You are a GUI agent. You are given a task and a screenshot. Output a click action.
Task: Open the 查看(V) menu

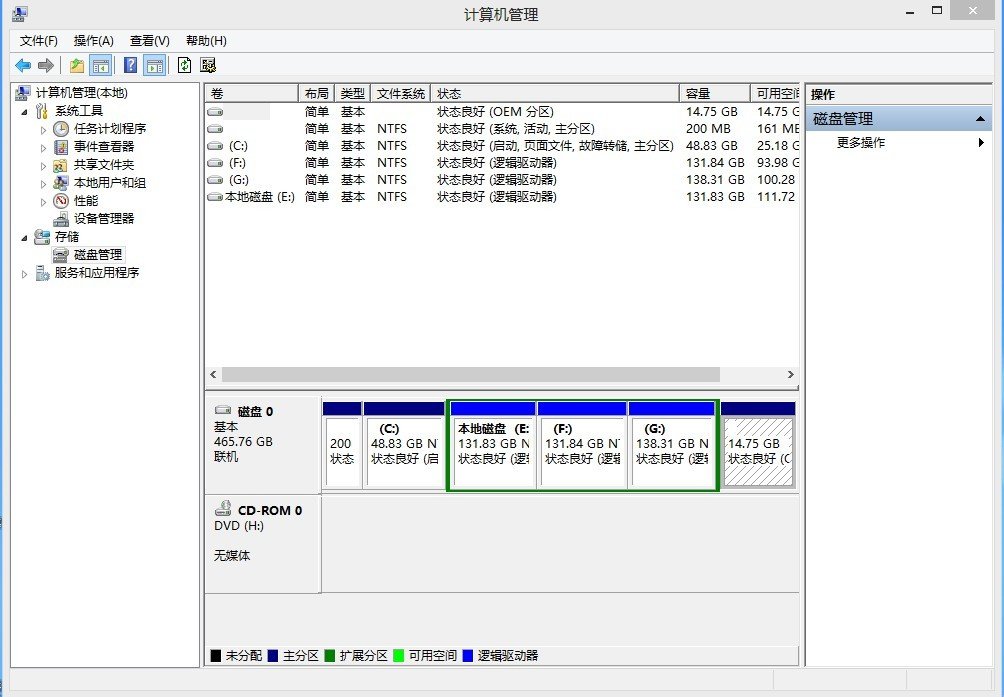click(149, 41)
